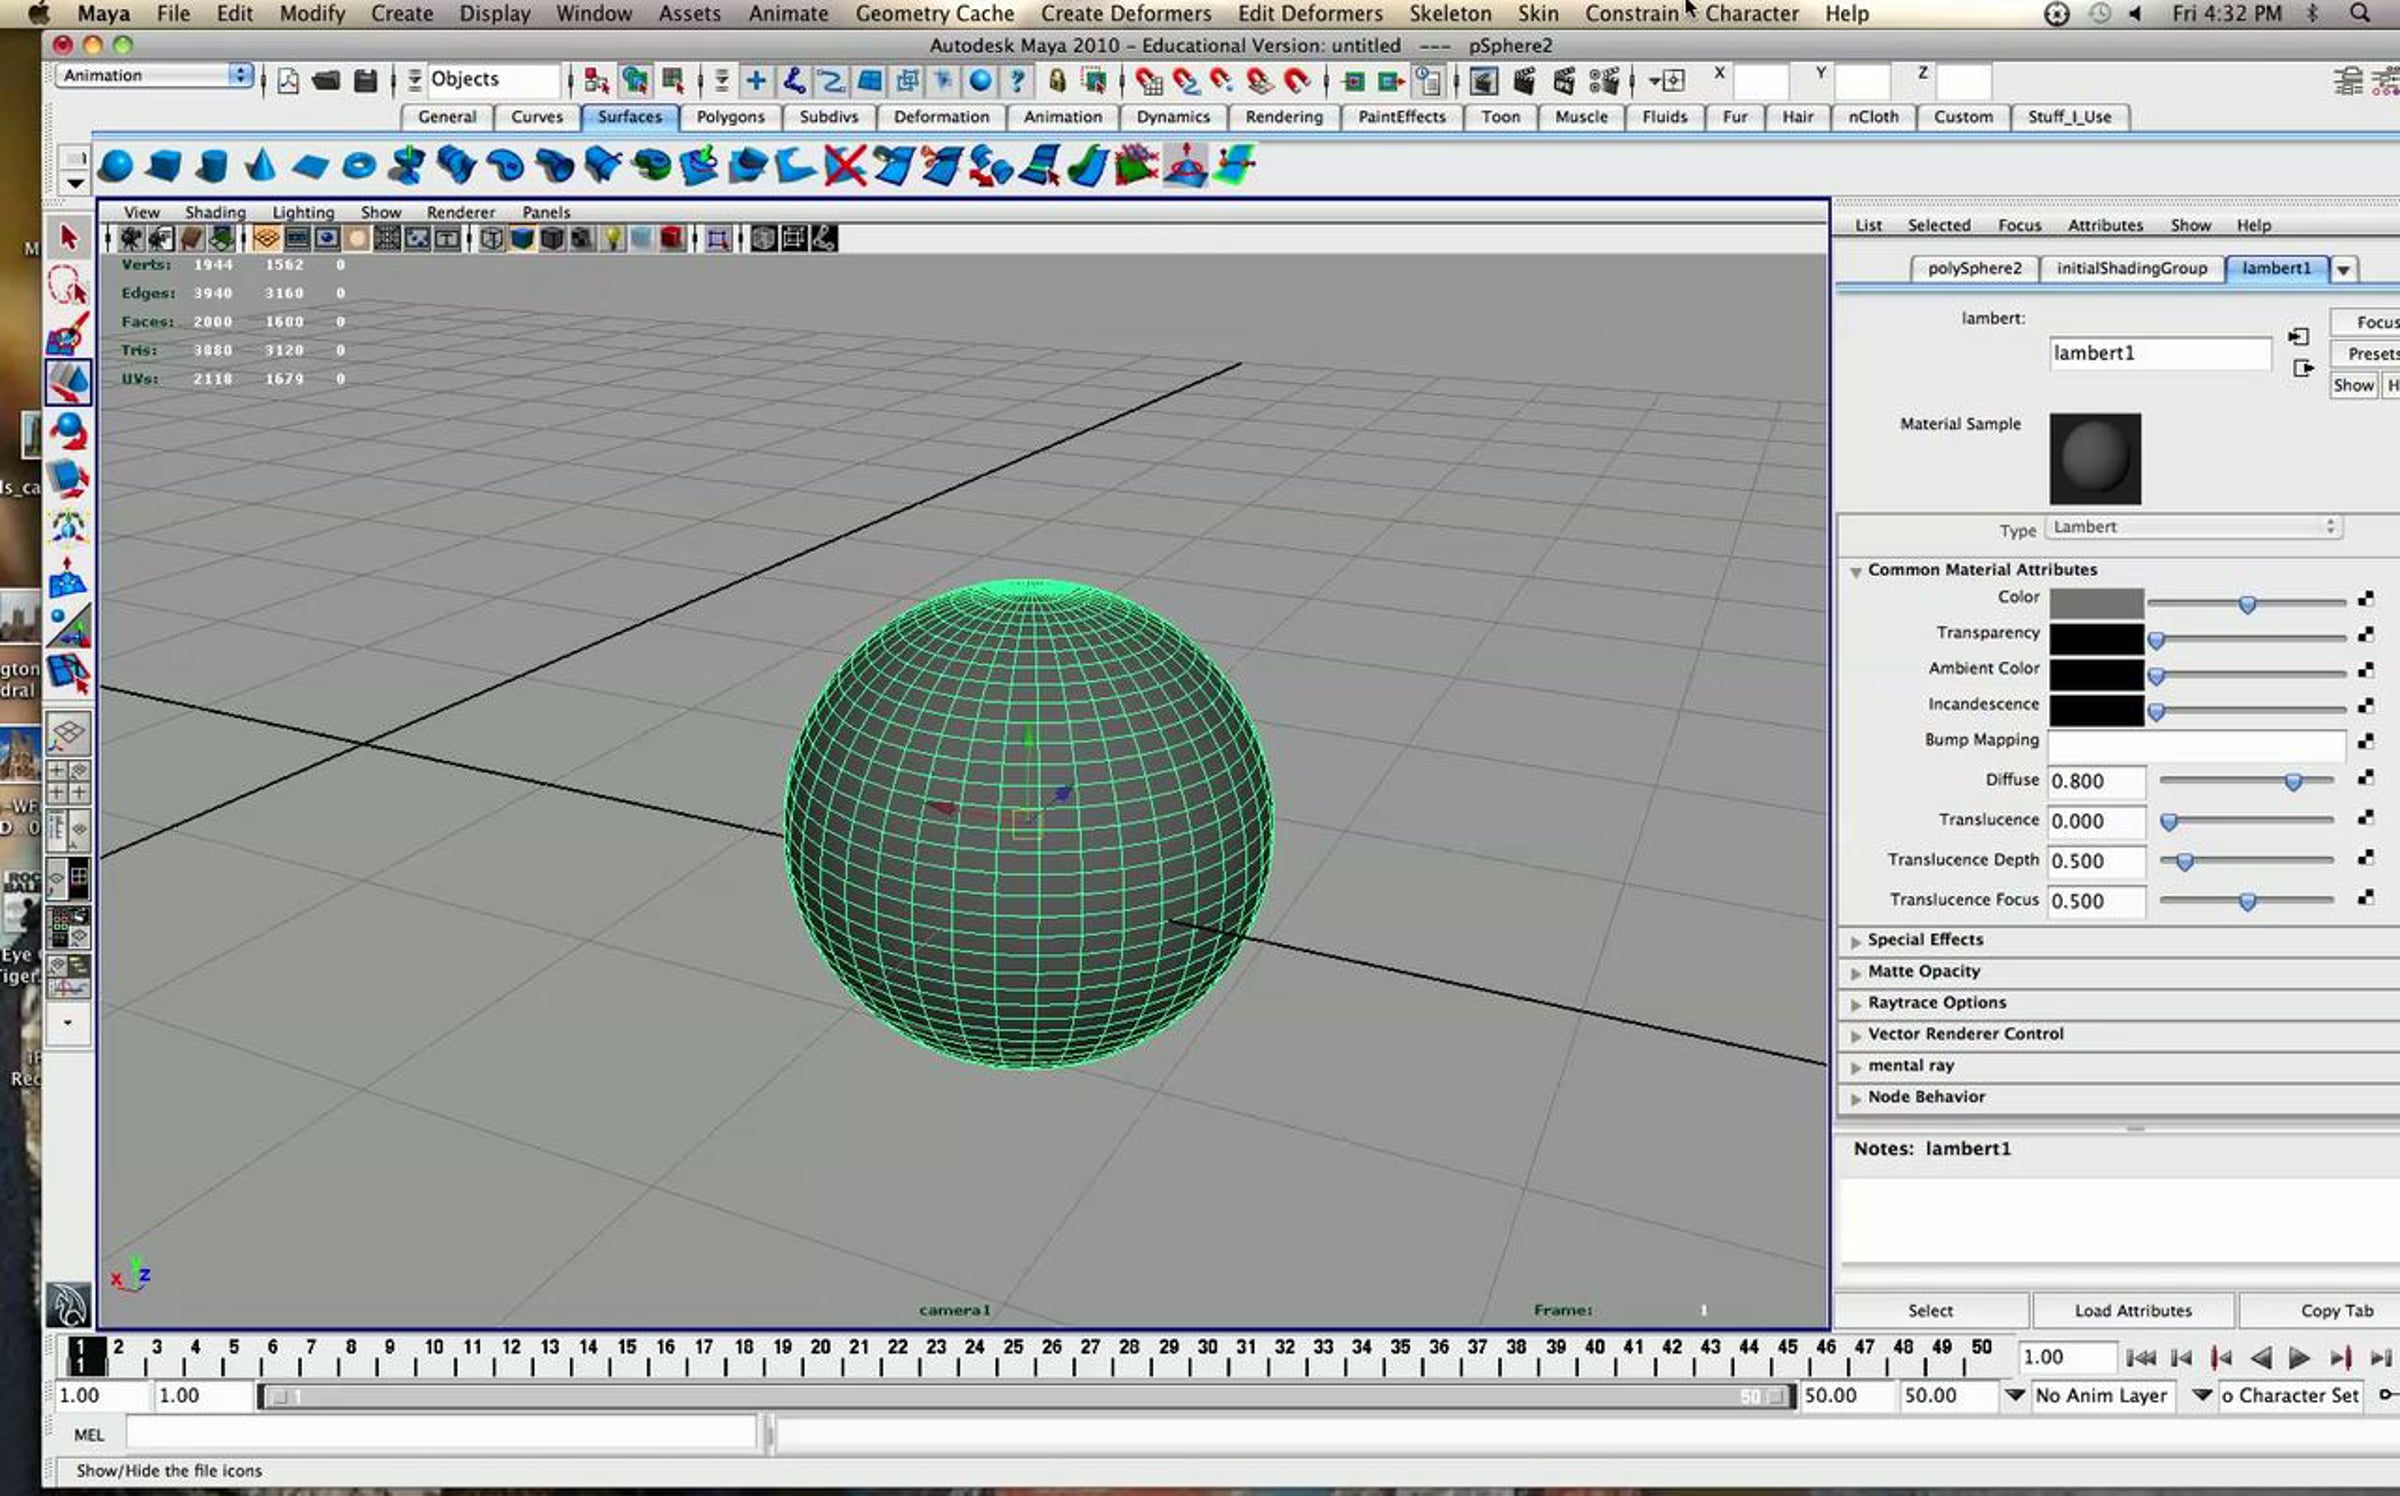Switch to the Polygons shelf tab
The image size is (2400, 1496).
[729, 117]
